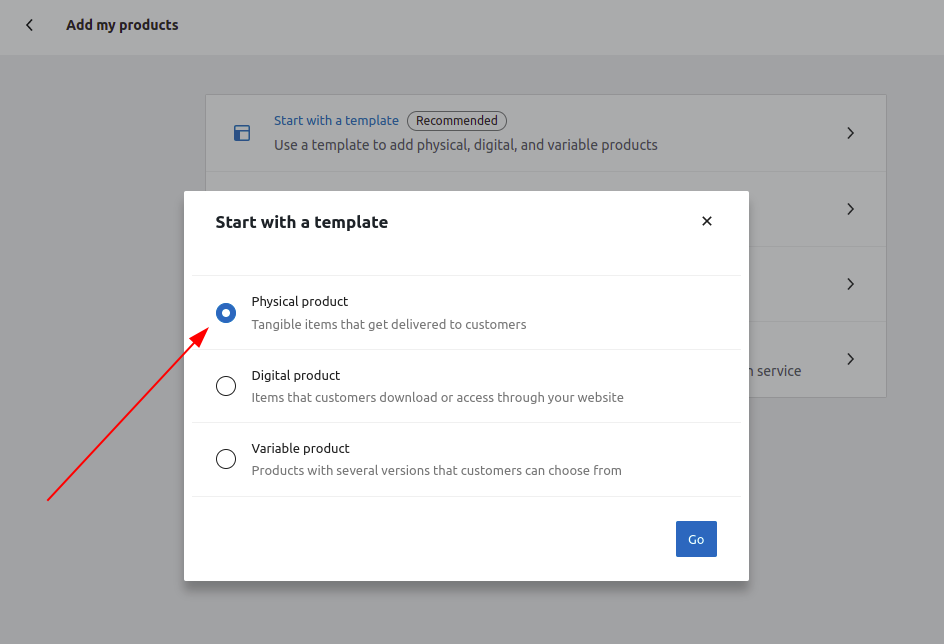Click the chevron on the row ending in 'service'
The image size is (944, 644).
coord(850,359)
